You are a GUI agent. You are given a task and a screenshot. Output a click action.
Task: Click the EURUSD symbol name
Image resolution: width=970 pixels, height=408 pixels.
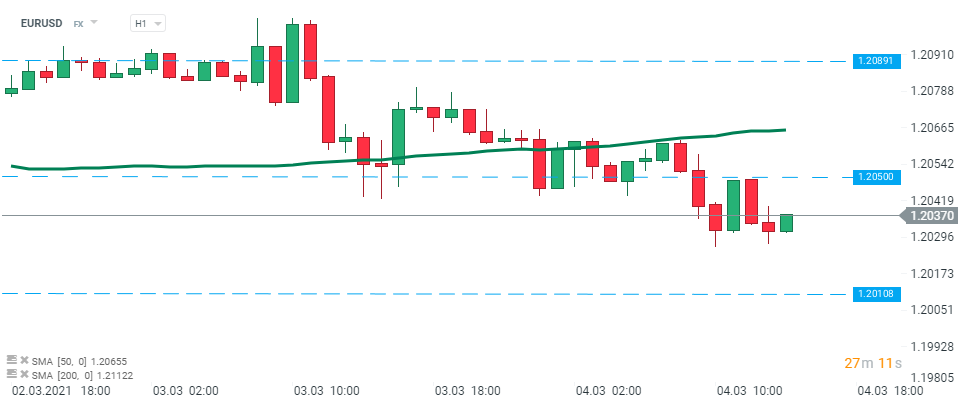42,22
